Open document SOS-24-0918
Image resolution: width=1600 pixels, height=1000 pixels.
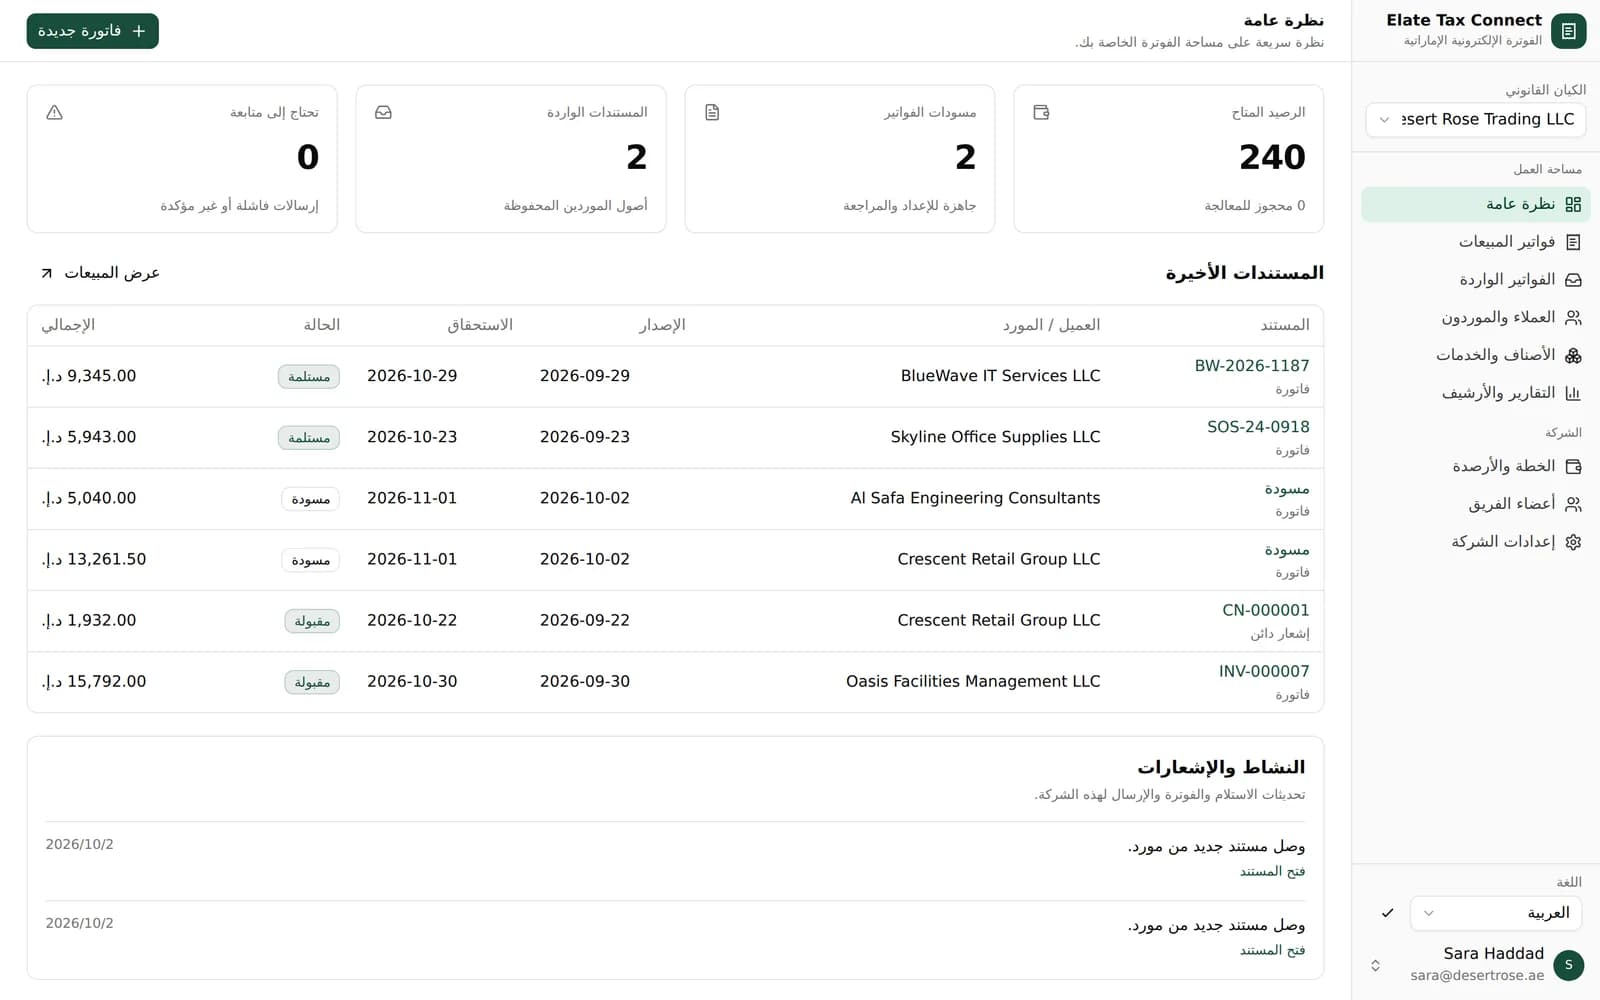tap(1258, 427)
